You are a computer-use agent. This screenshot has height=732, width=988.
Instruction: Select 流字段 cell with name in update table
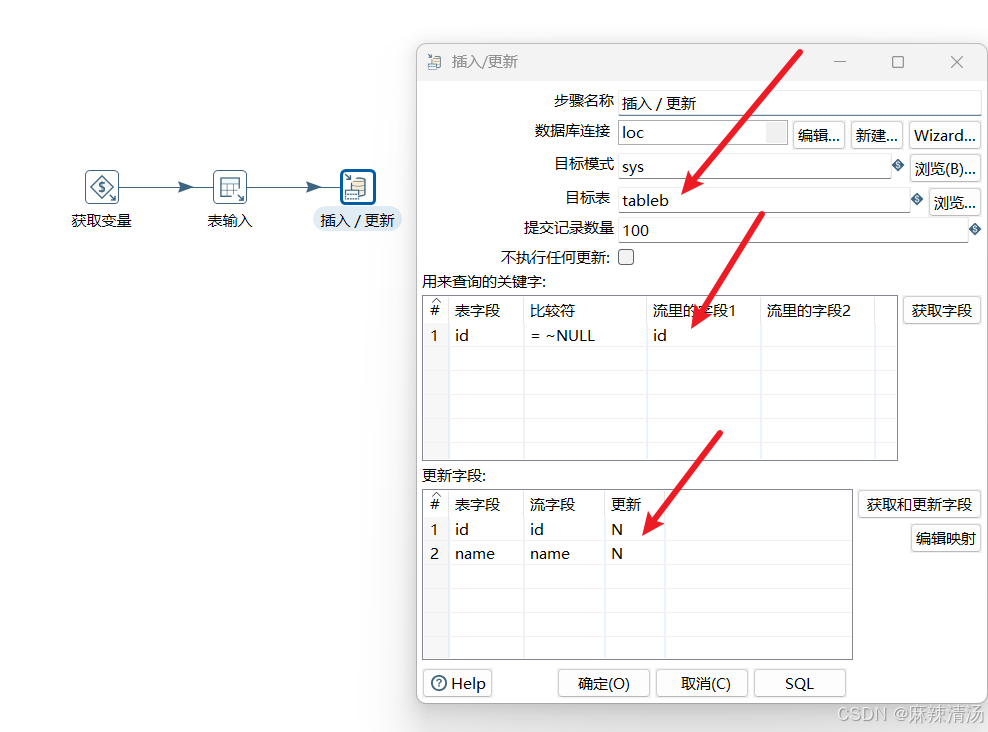[x=563, y=554]
